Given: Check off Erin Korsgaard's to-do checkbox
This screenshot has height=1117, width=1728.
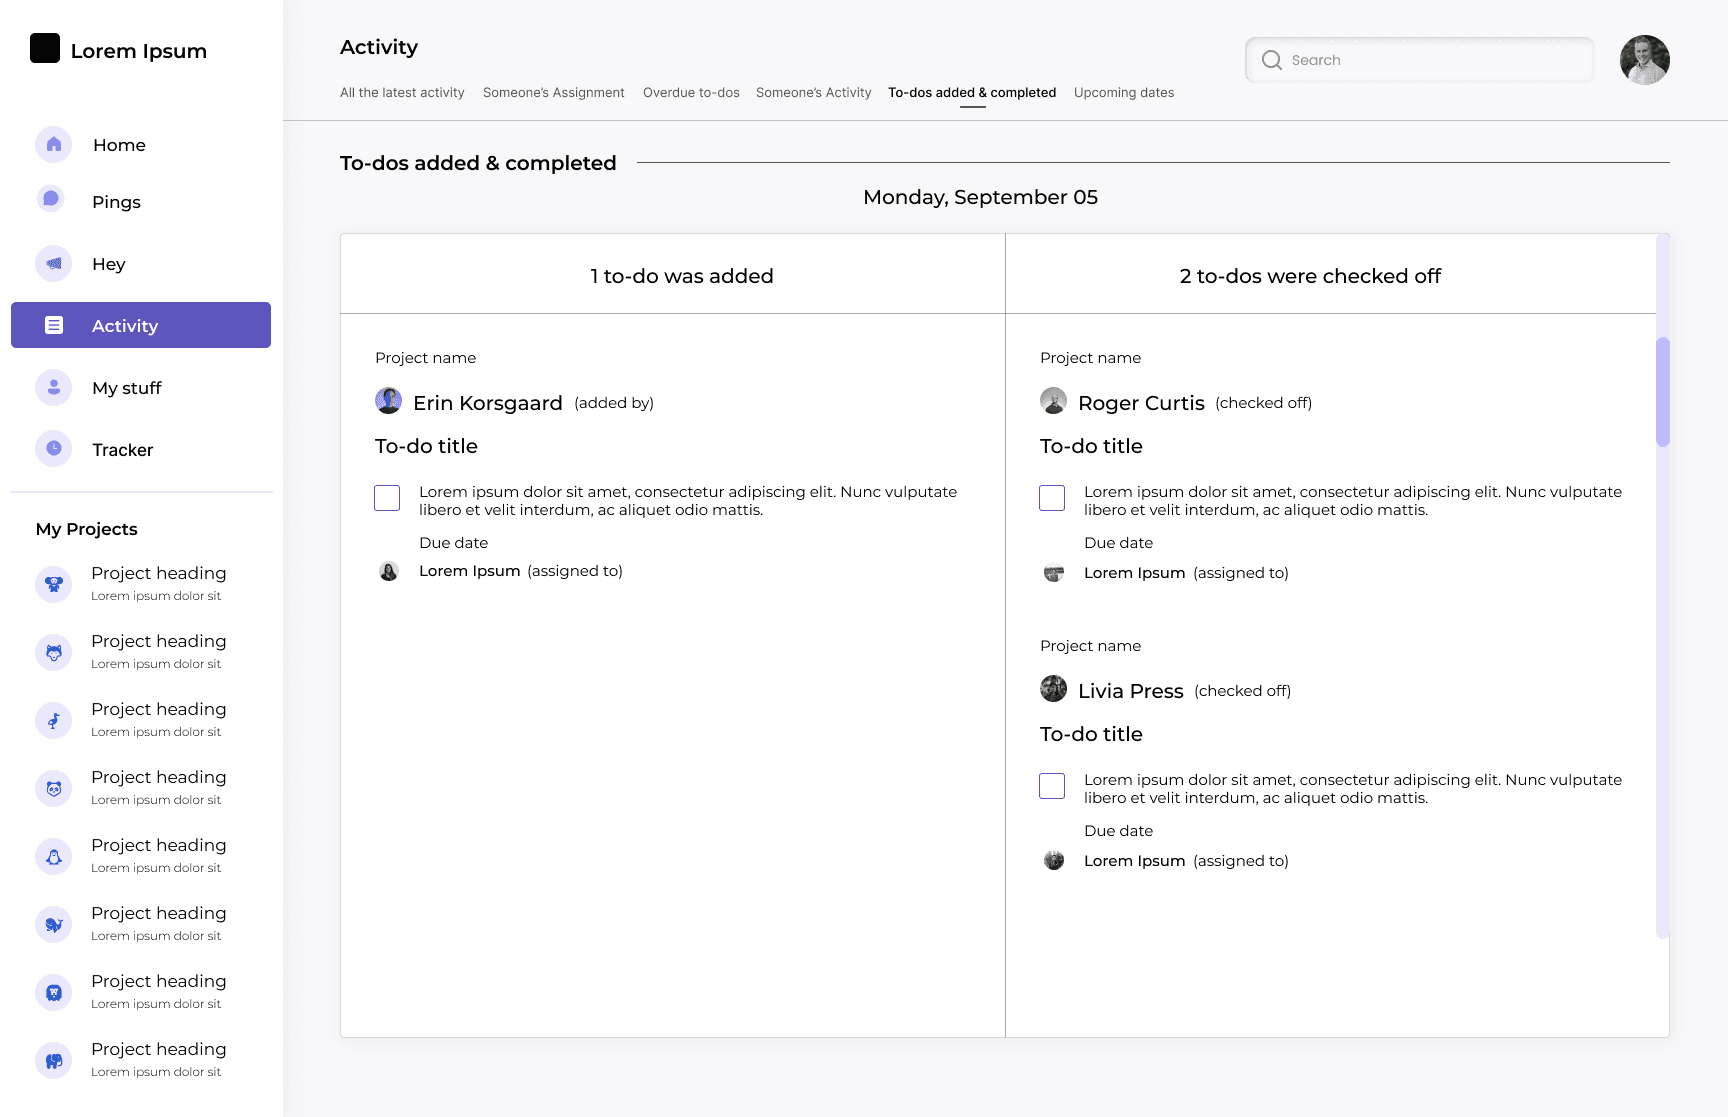Looking at the screenshot, I should [387, 498].
